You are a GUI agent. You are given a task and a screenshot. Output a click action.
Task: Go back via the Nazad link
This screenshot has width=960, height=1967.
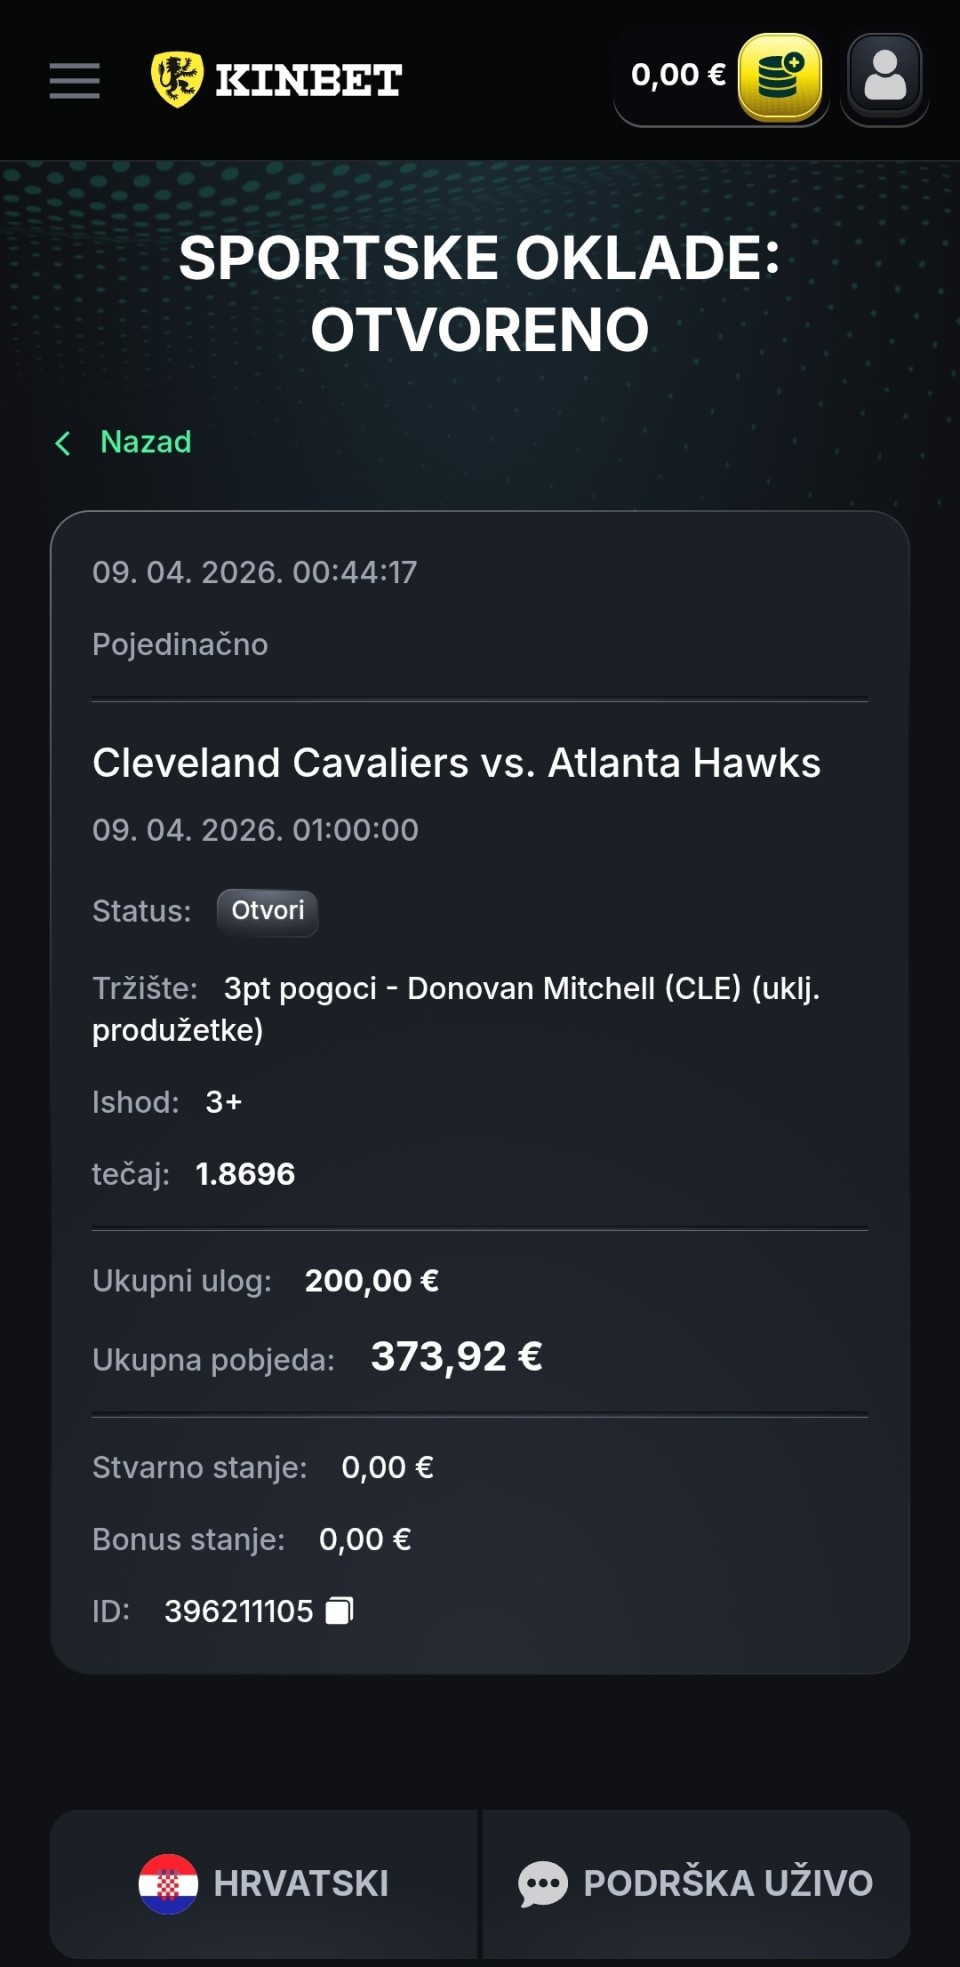pyautogui.click(x=146, y=442)
